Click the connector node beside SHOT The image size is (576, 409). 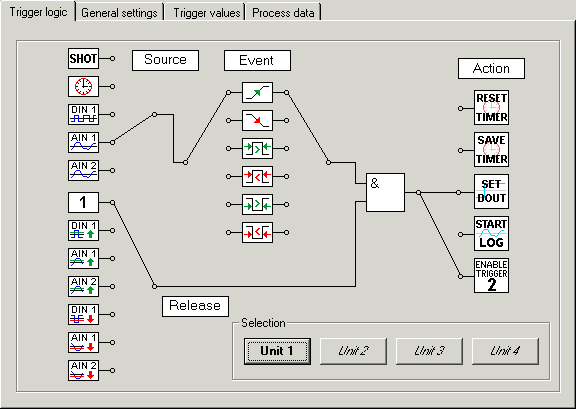112,58
